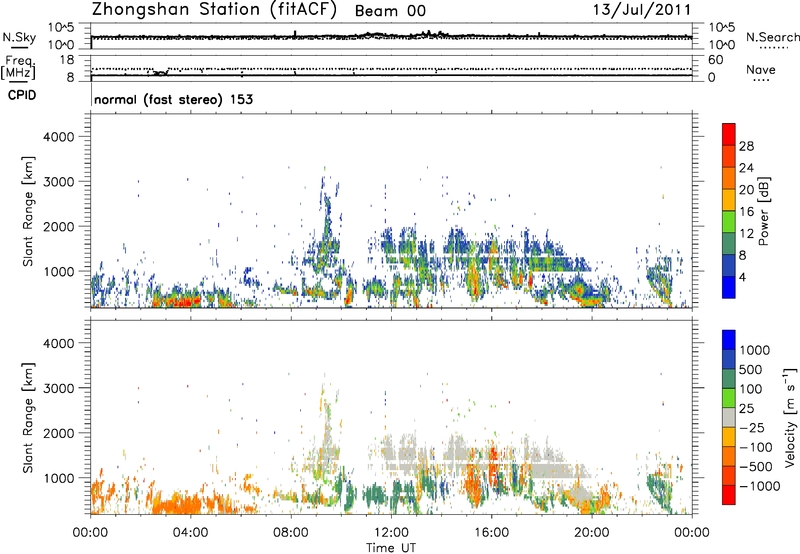800x554 pixels.
Task: Click the 'Freq. [MHz]' axis label
Action: pos(18,68)
